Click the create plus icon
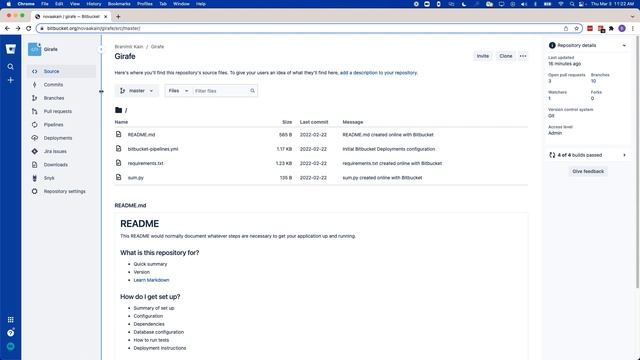The width and height of the screenshot is (640, 360). coord(11,80)
